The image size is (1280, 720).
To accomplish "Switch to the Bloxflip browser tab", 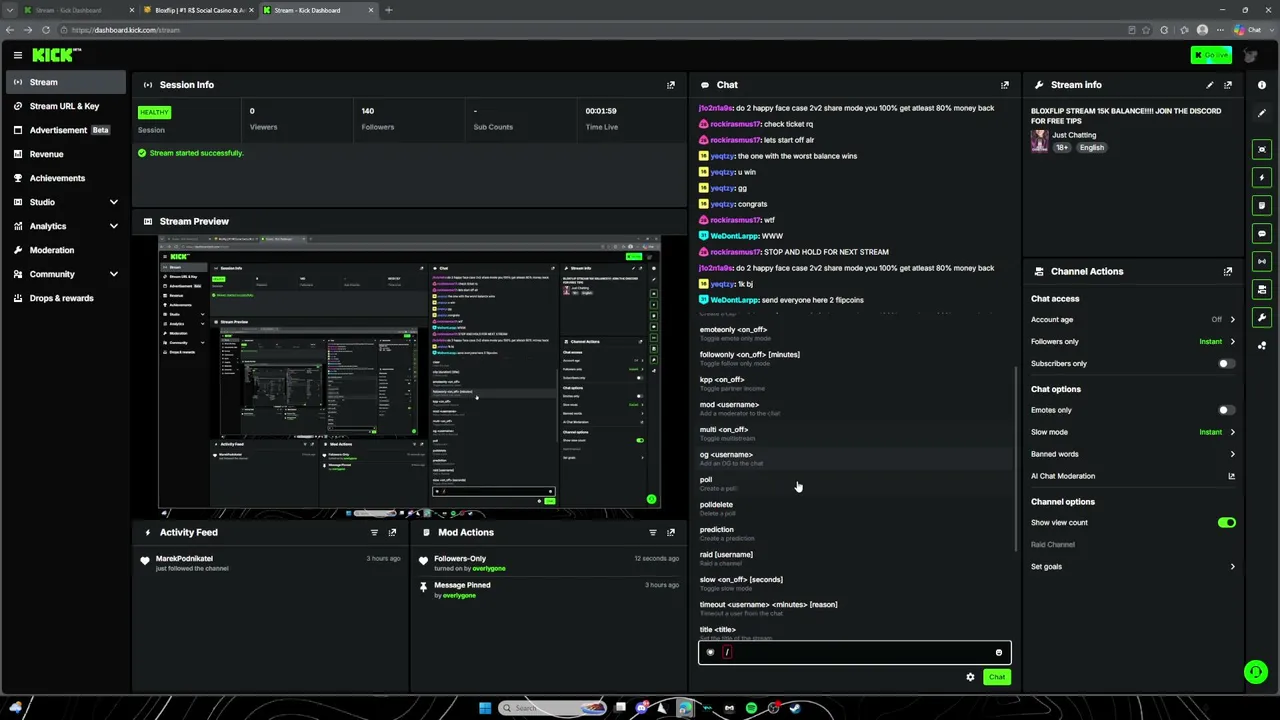I will point(198,10).
